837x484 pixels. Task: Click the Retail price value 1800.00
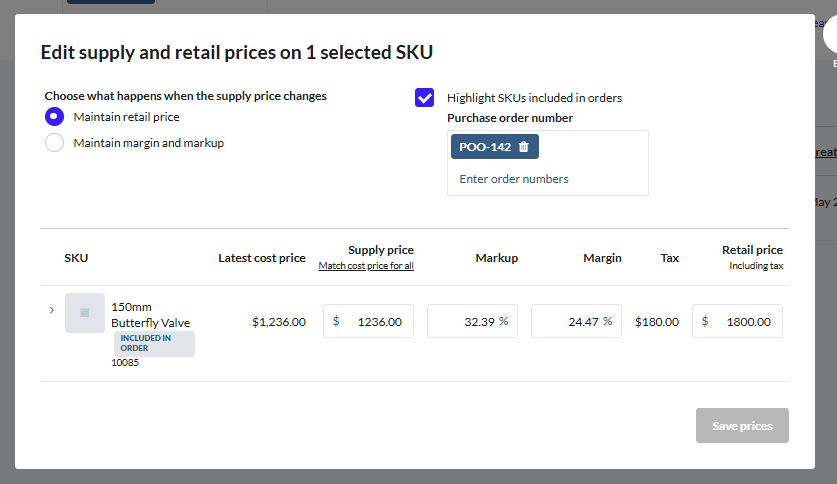(748, 322)
